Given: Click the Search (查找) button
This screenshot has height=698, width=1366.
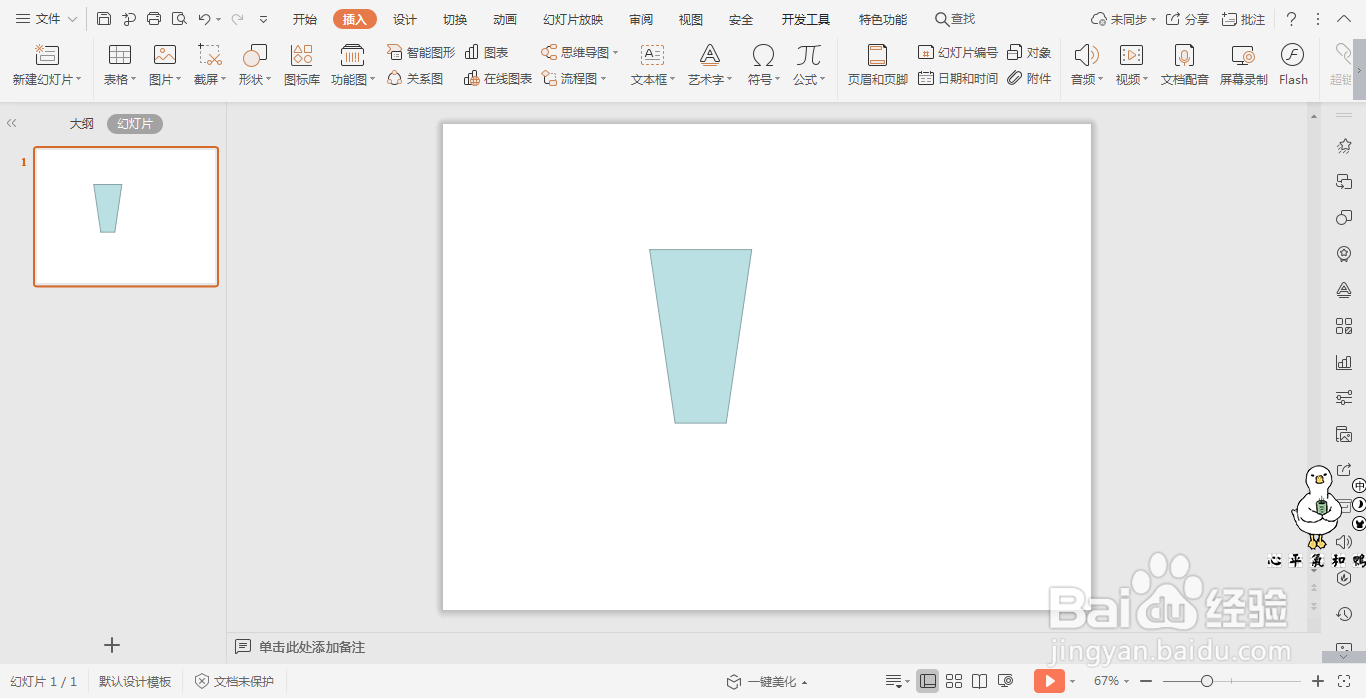Looking at the screenshot, I should point(955,19).
